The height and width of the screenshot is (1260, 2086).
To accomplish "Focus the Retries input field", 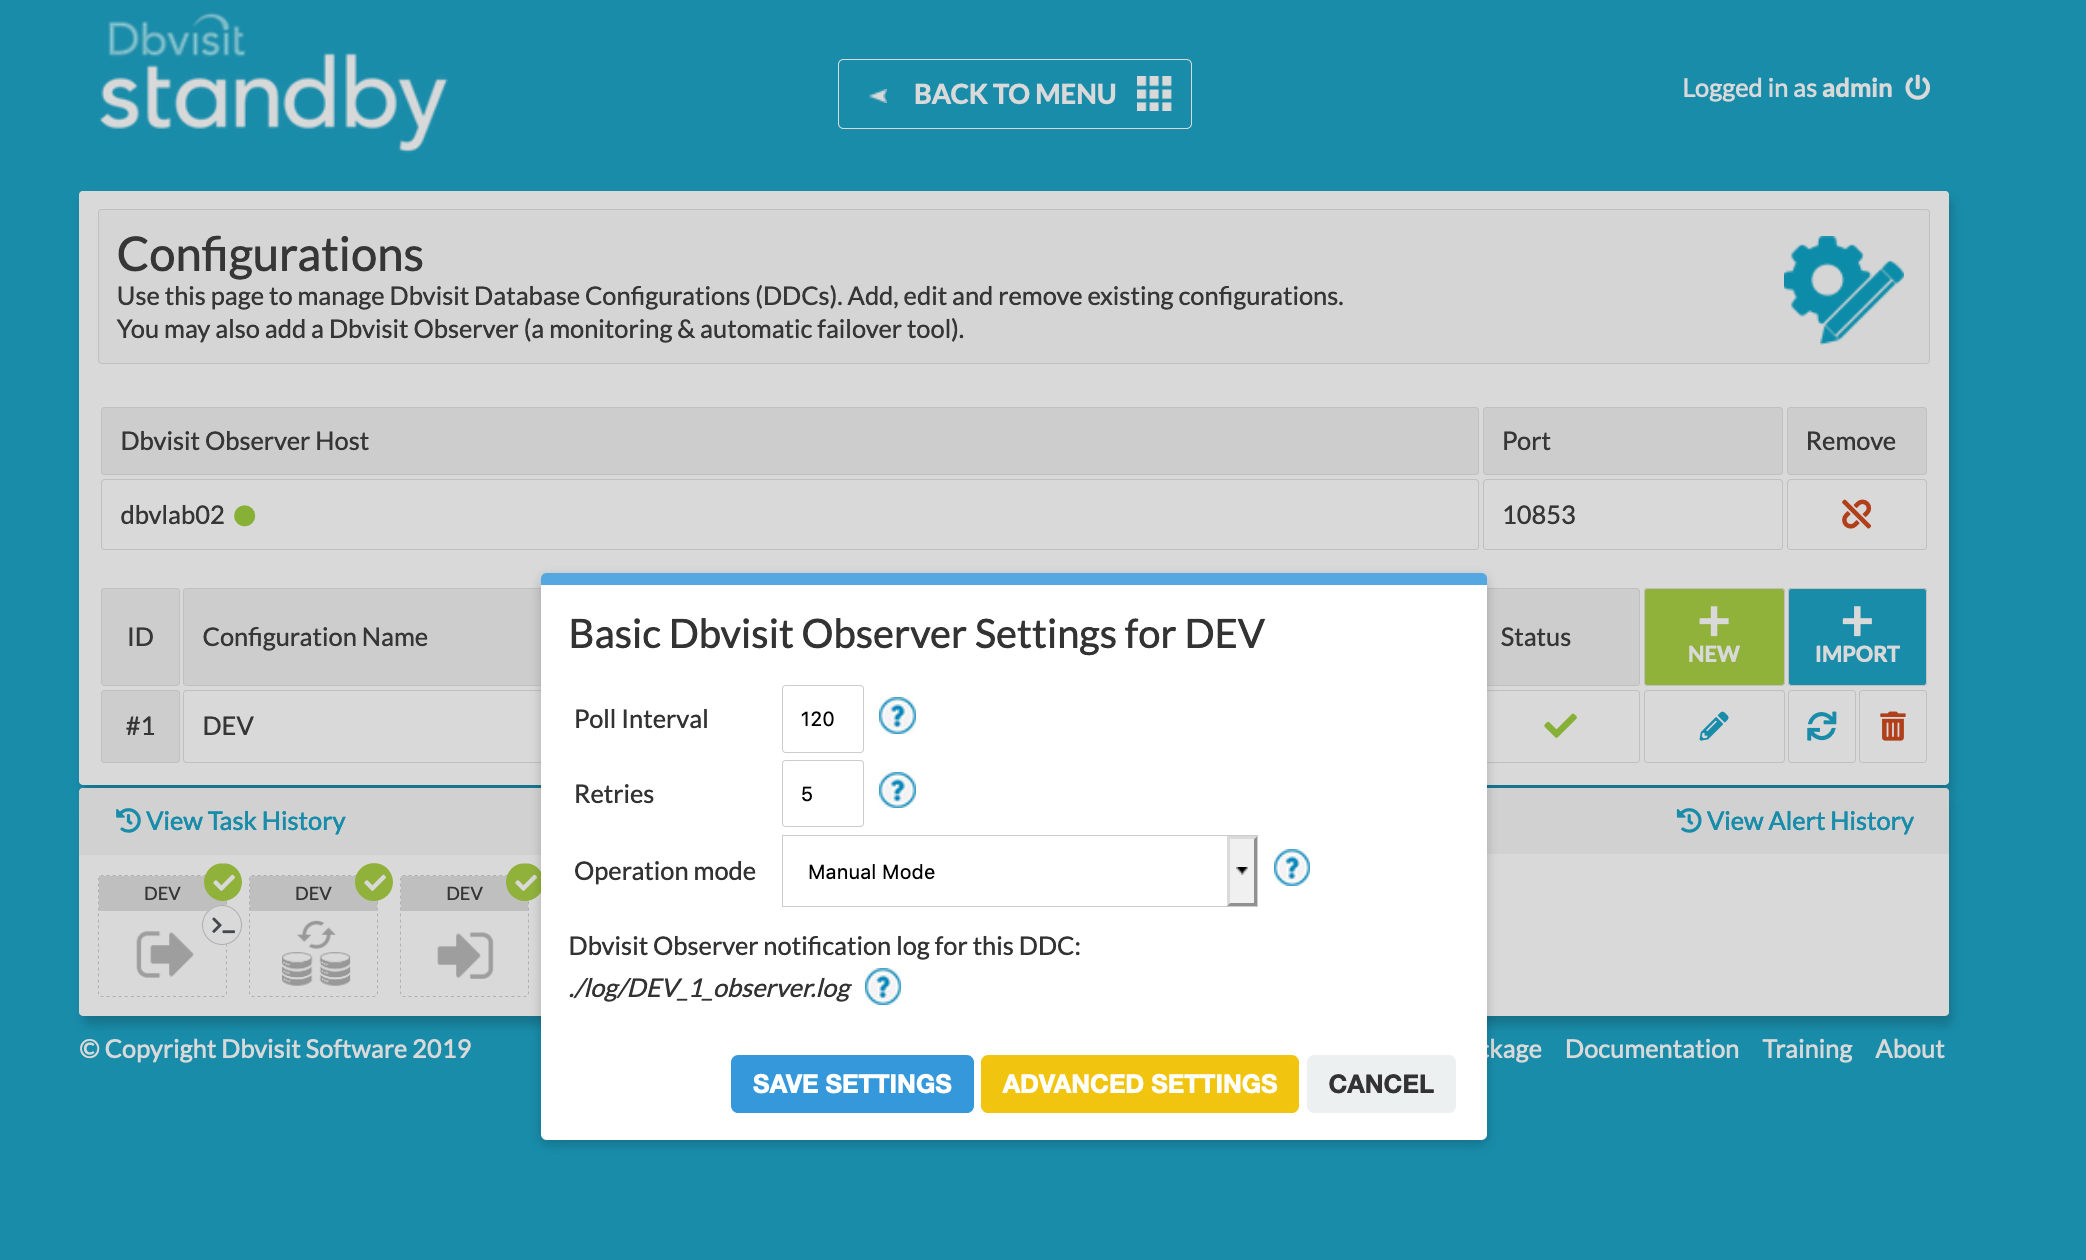I will (822, 793).
